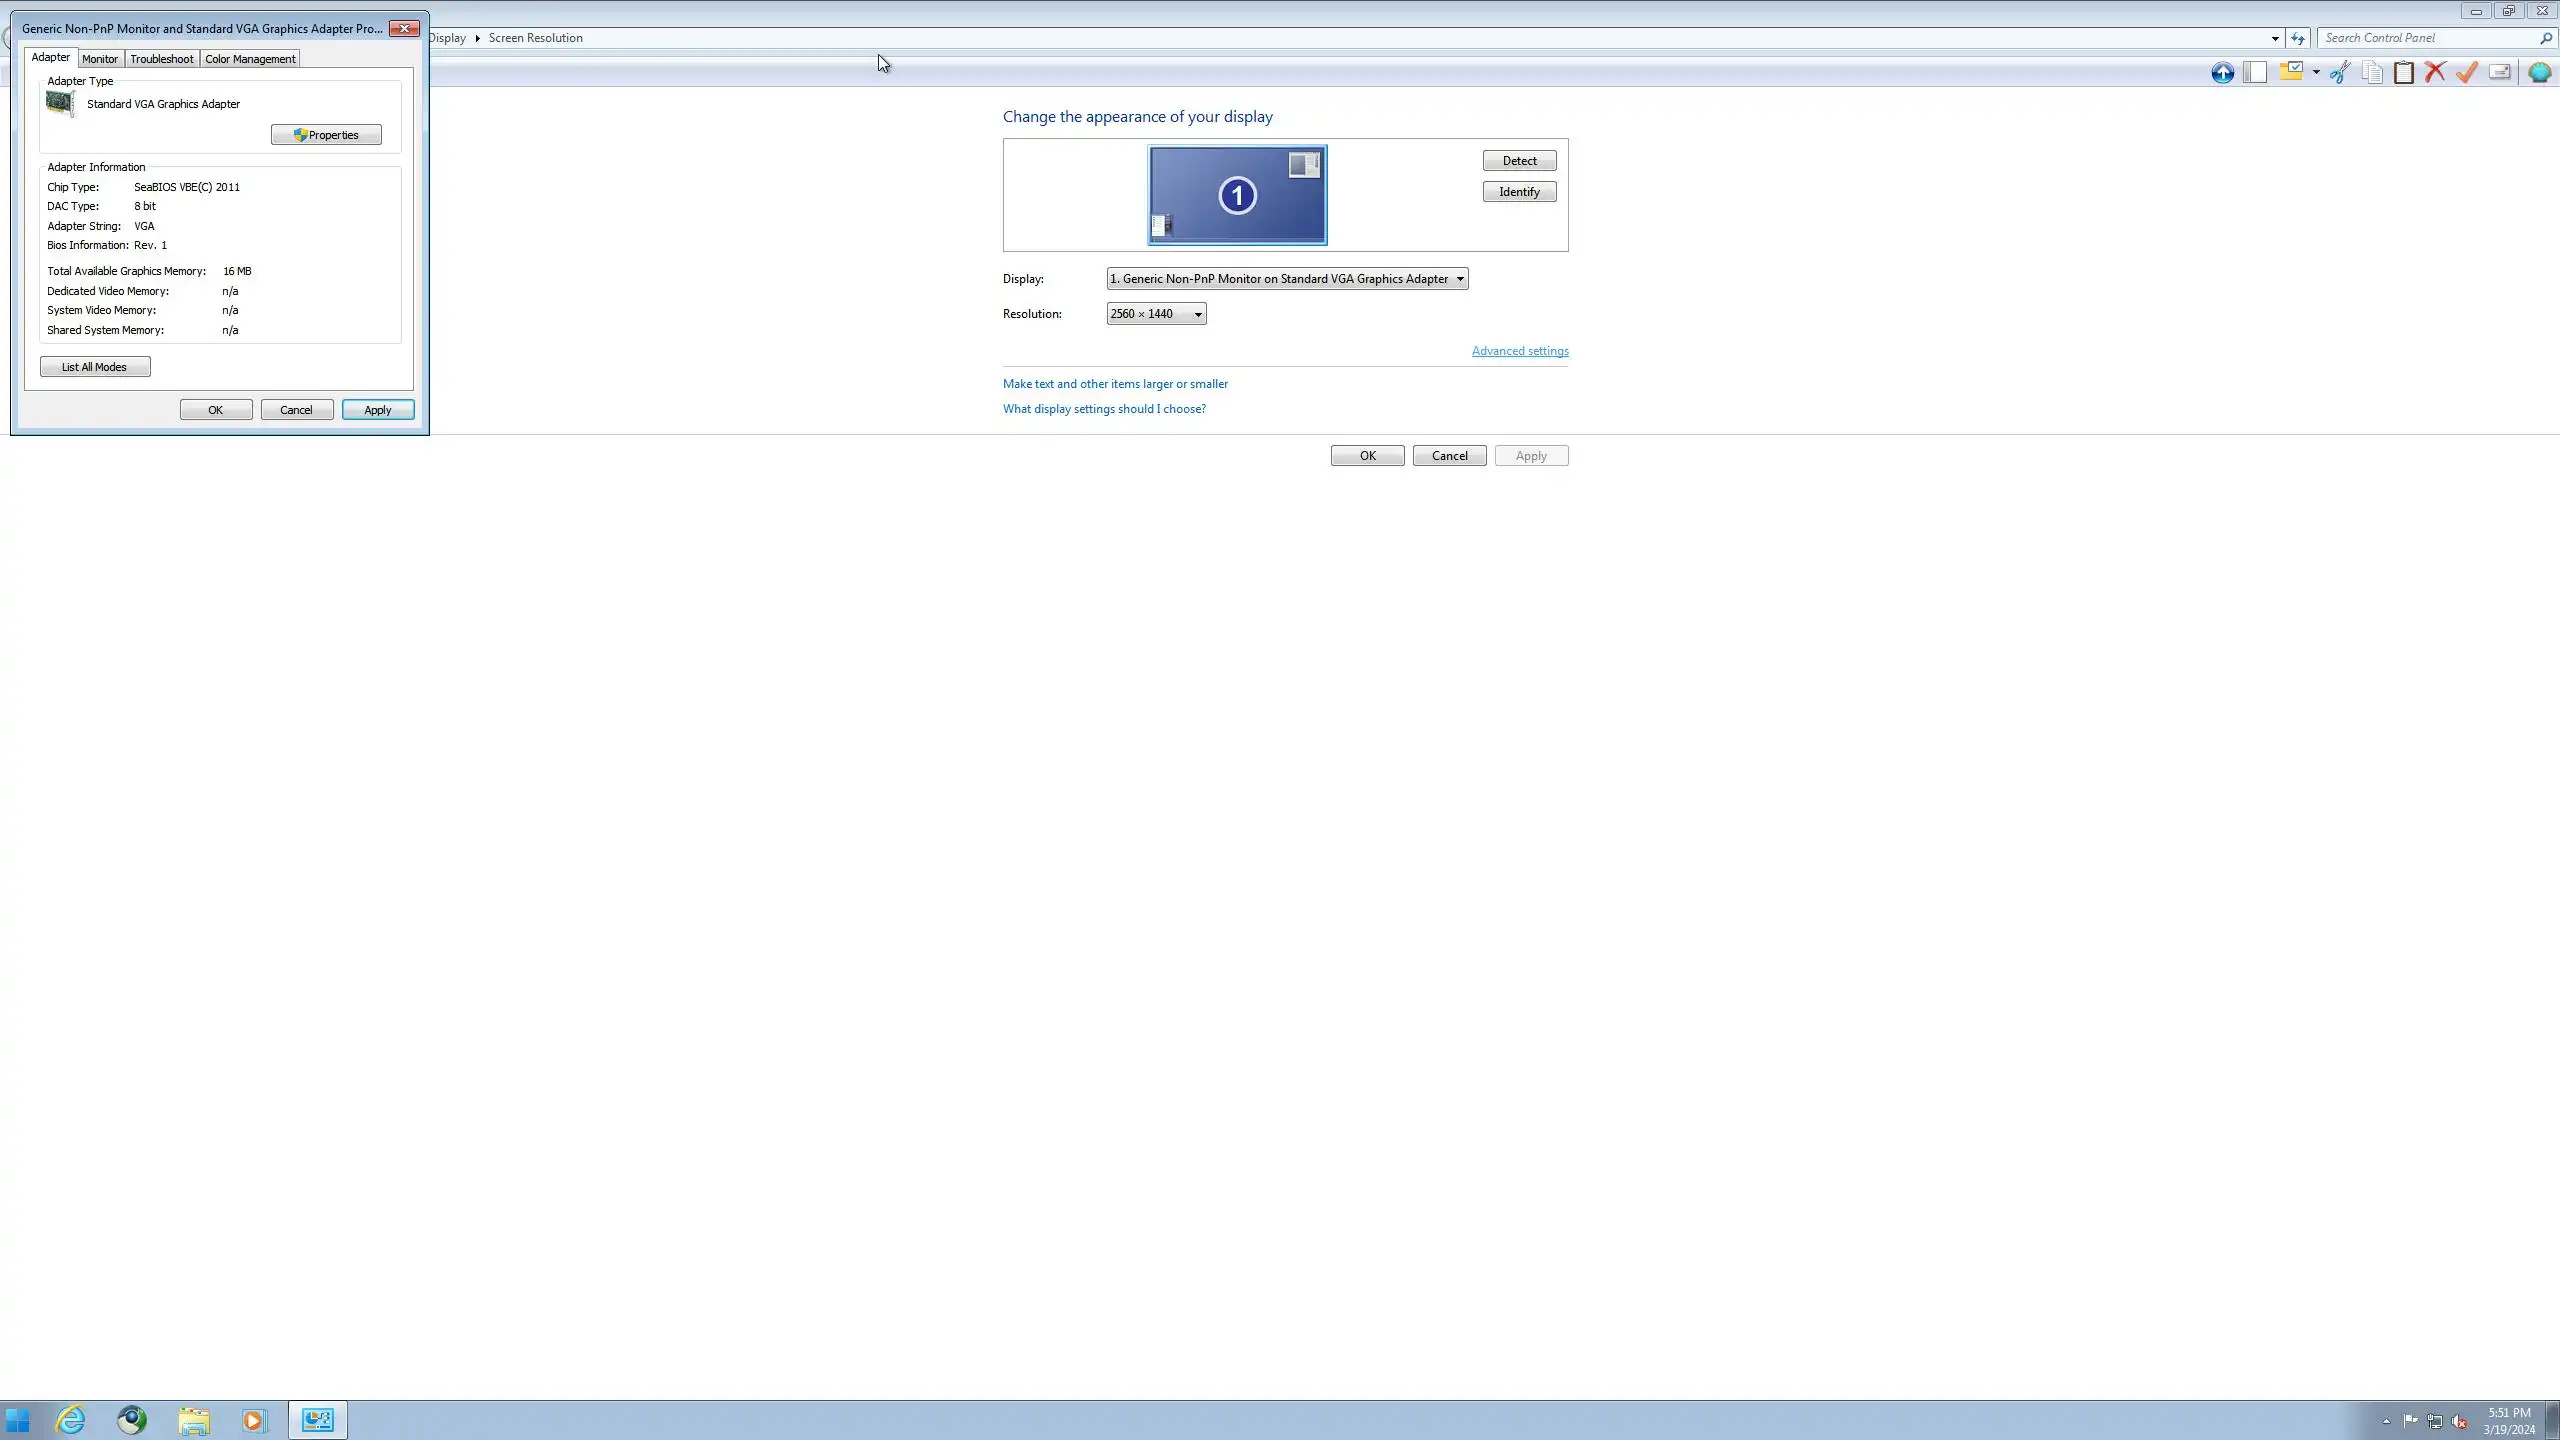Viewport: 2560px width, 1440px height.
Task: Toggle the navigation pane layout icon
Action: 2255,72
